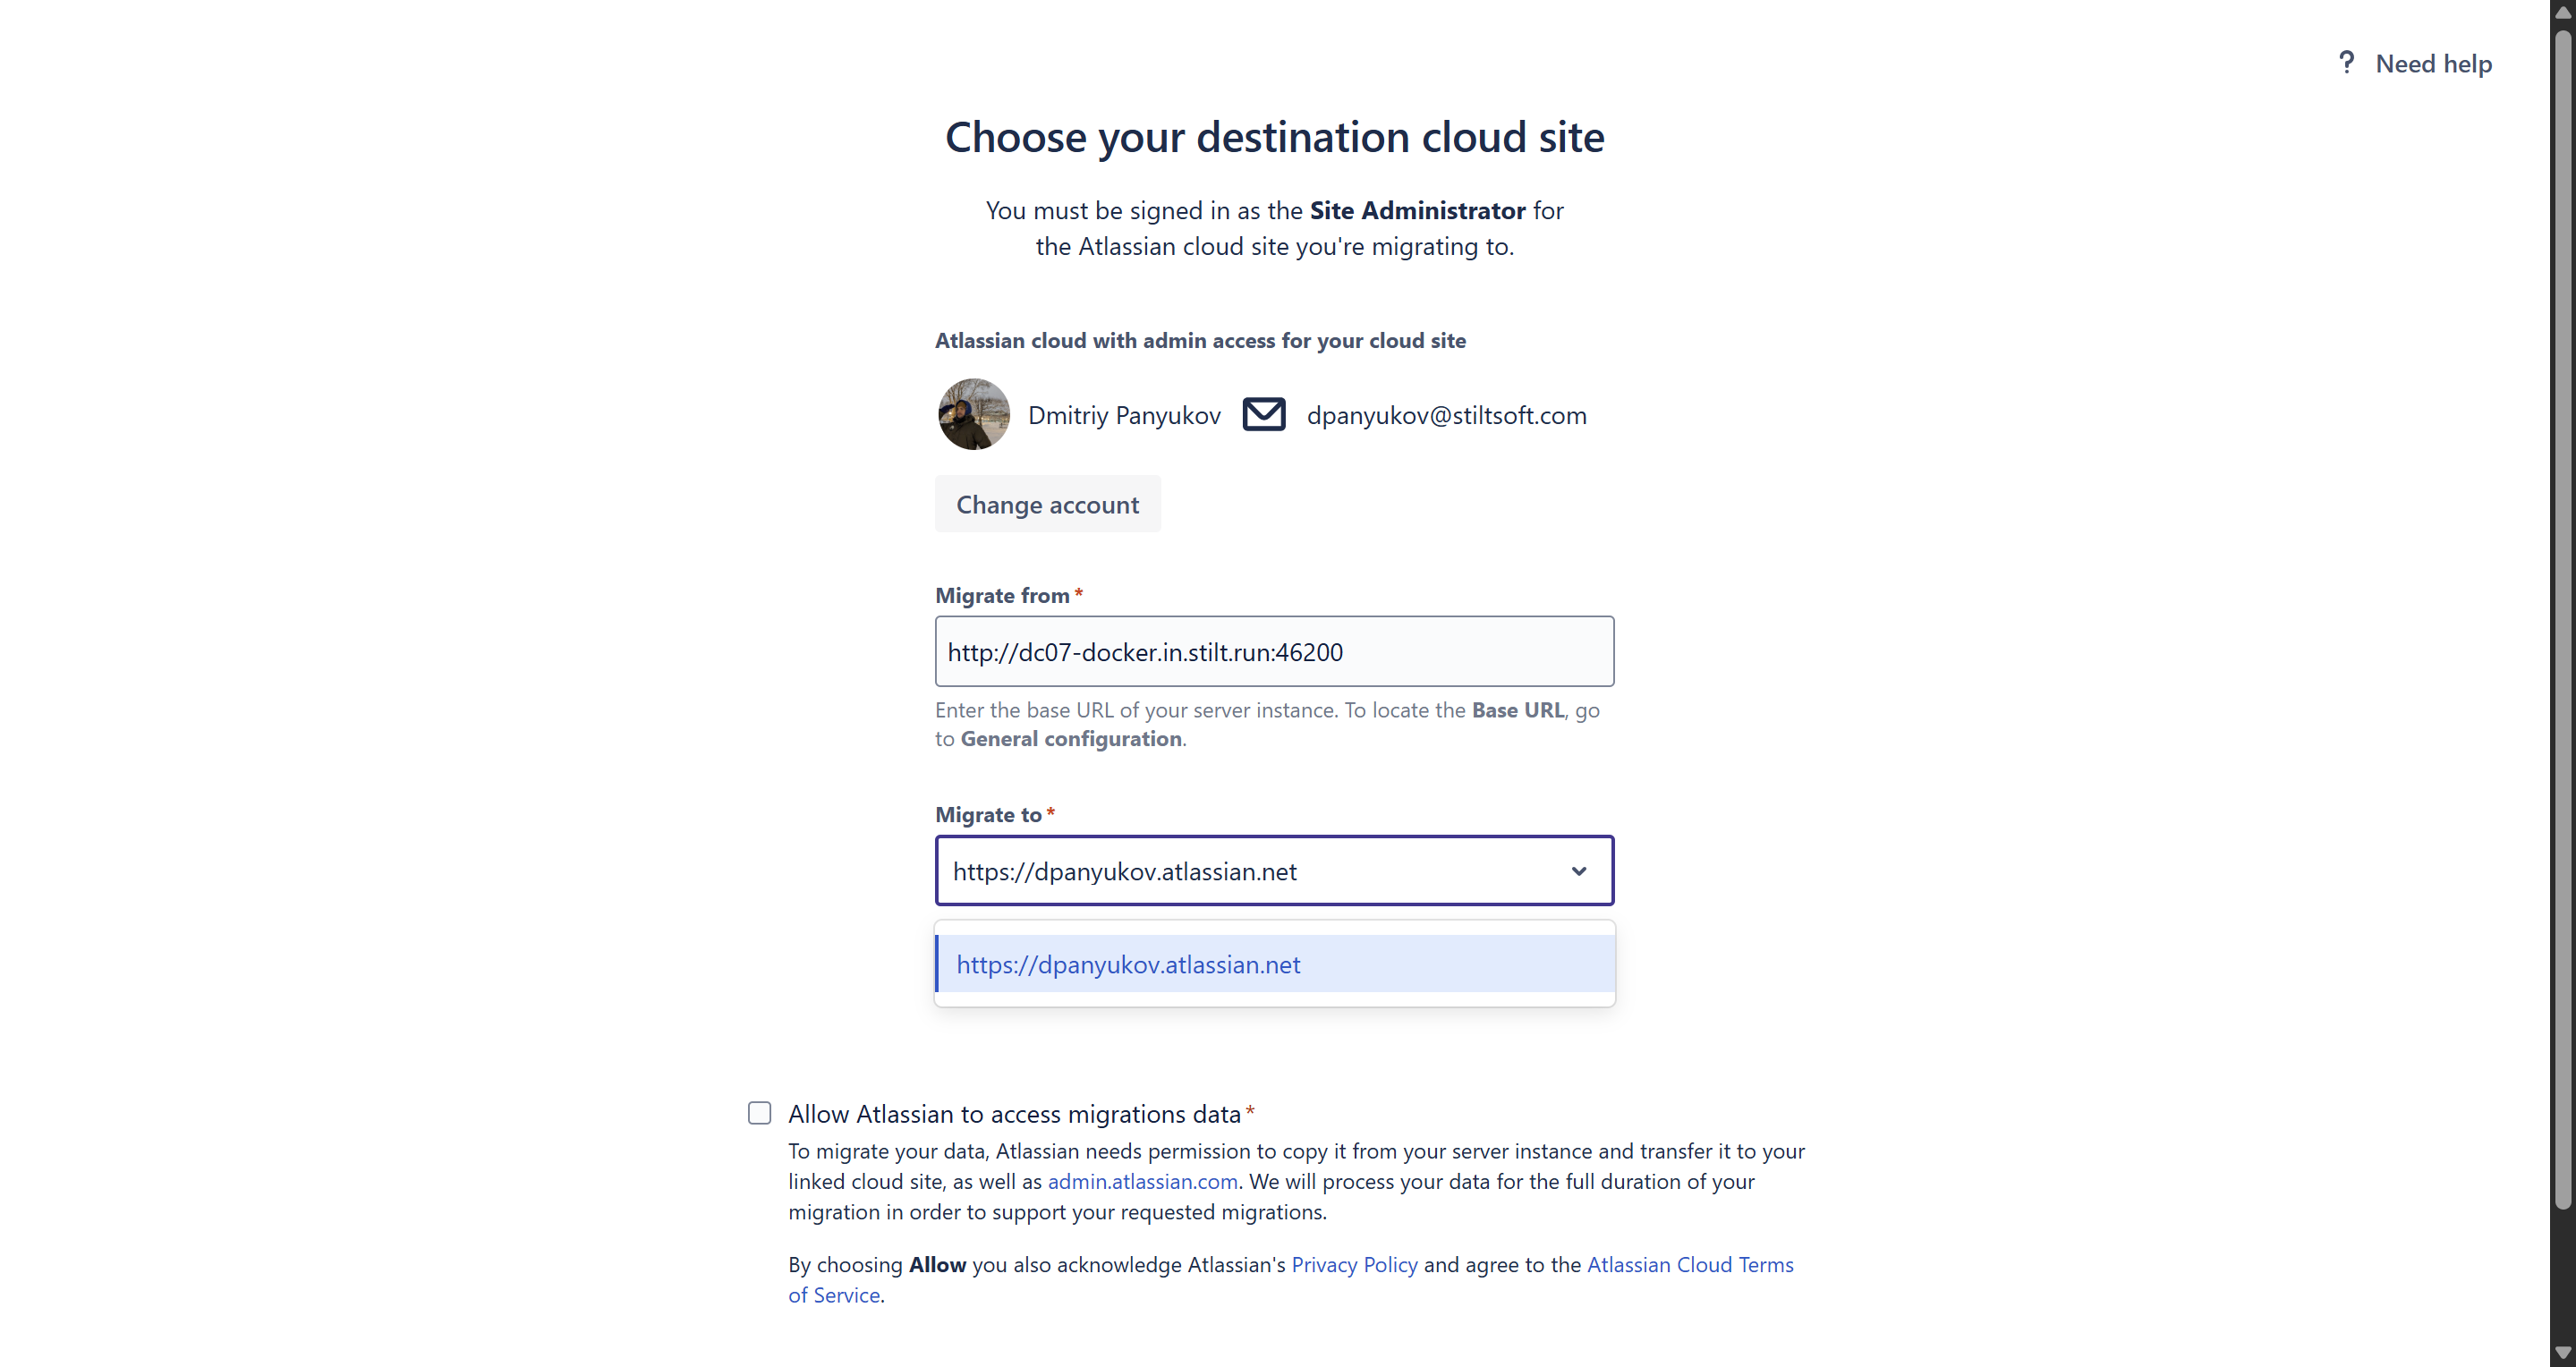Click scrollbar up arrow
Viewport: 2576px width, 1367px height.
(2562, 13)
